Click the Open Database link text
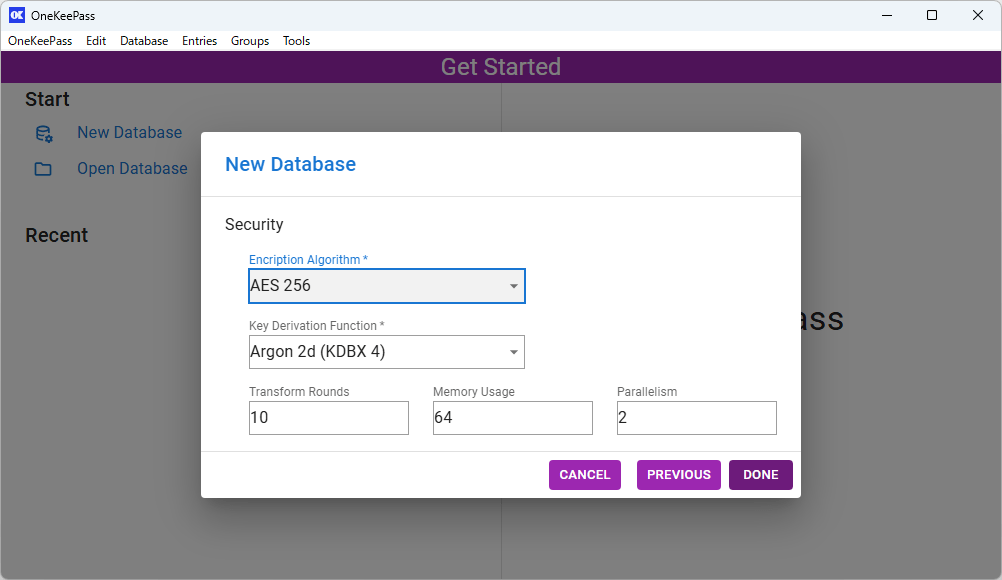 tap(132, 169)
